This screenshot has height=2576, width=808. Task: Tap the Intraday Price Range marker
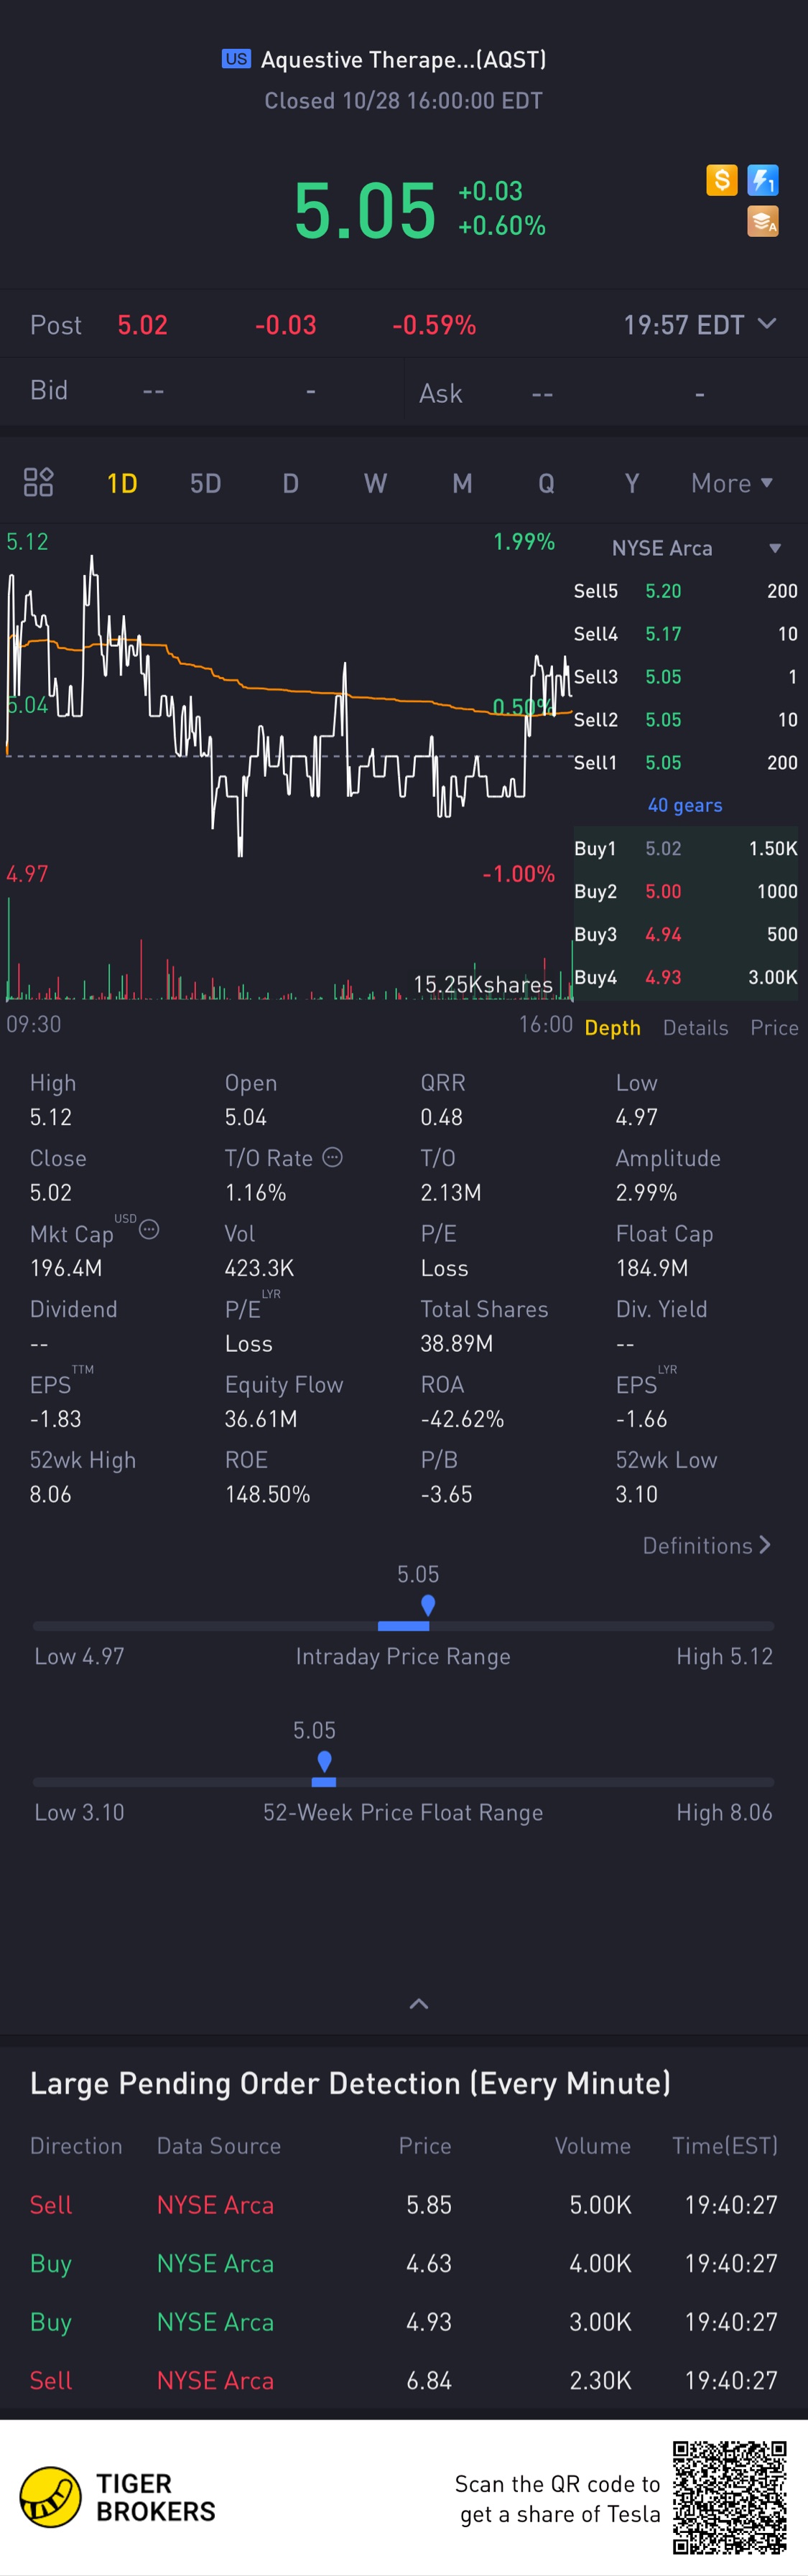pos(428,1605)
